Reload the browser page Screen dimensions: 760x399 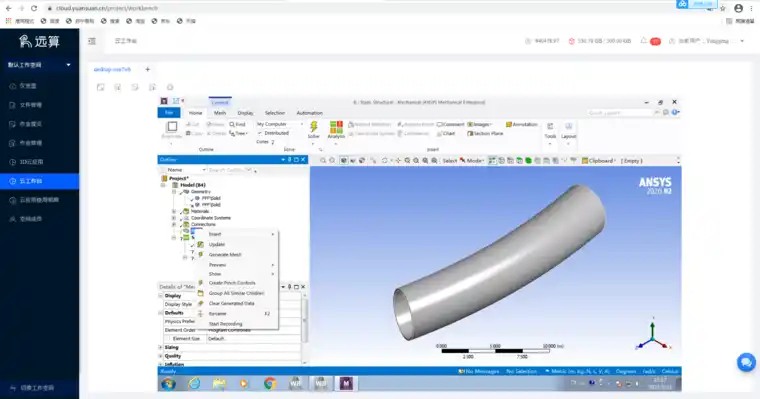click(33, 8)
